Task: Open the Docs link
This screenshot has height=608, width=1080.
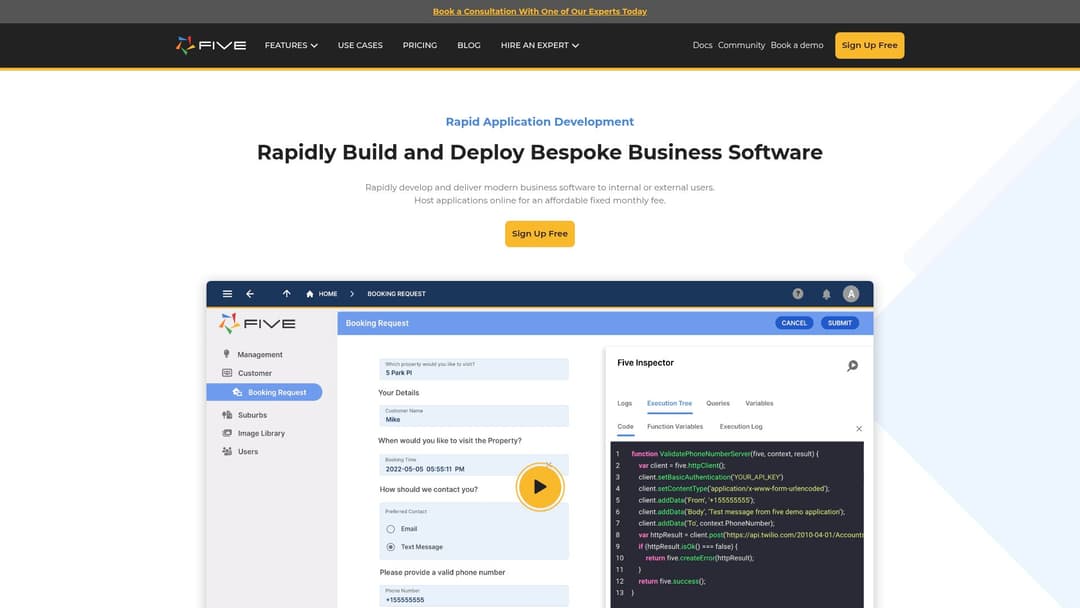Action: point(703,45)
